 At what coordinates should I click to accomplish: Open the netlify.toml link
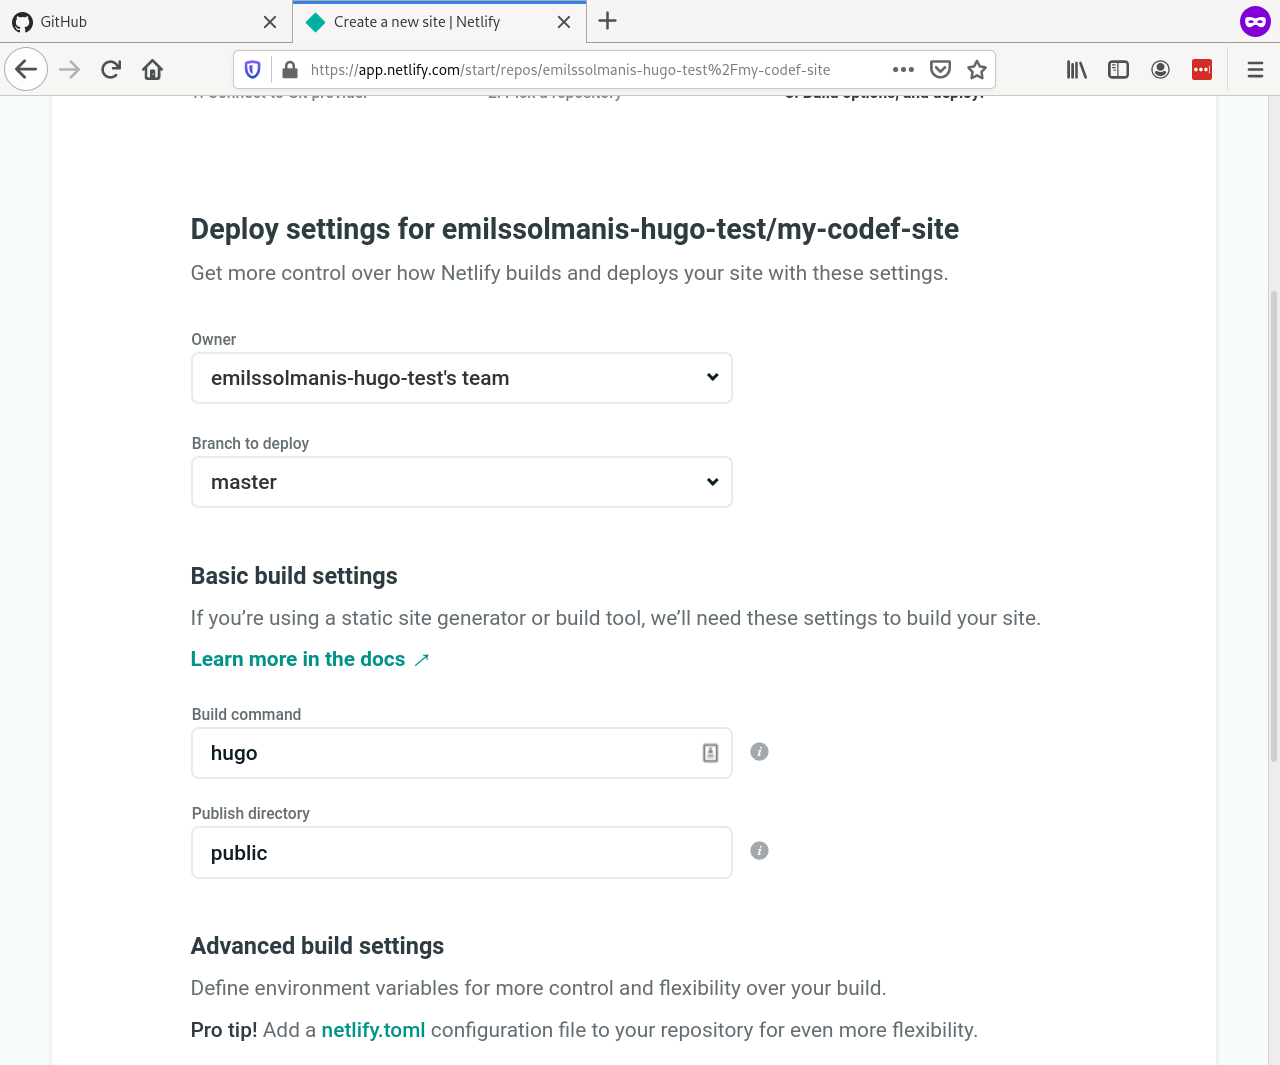pos(373,1030)
